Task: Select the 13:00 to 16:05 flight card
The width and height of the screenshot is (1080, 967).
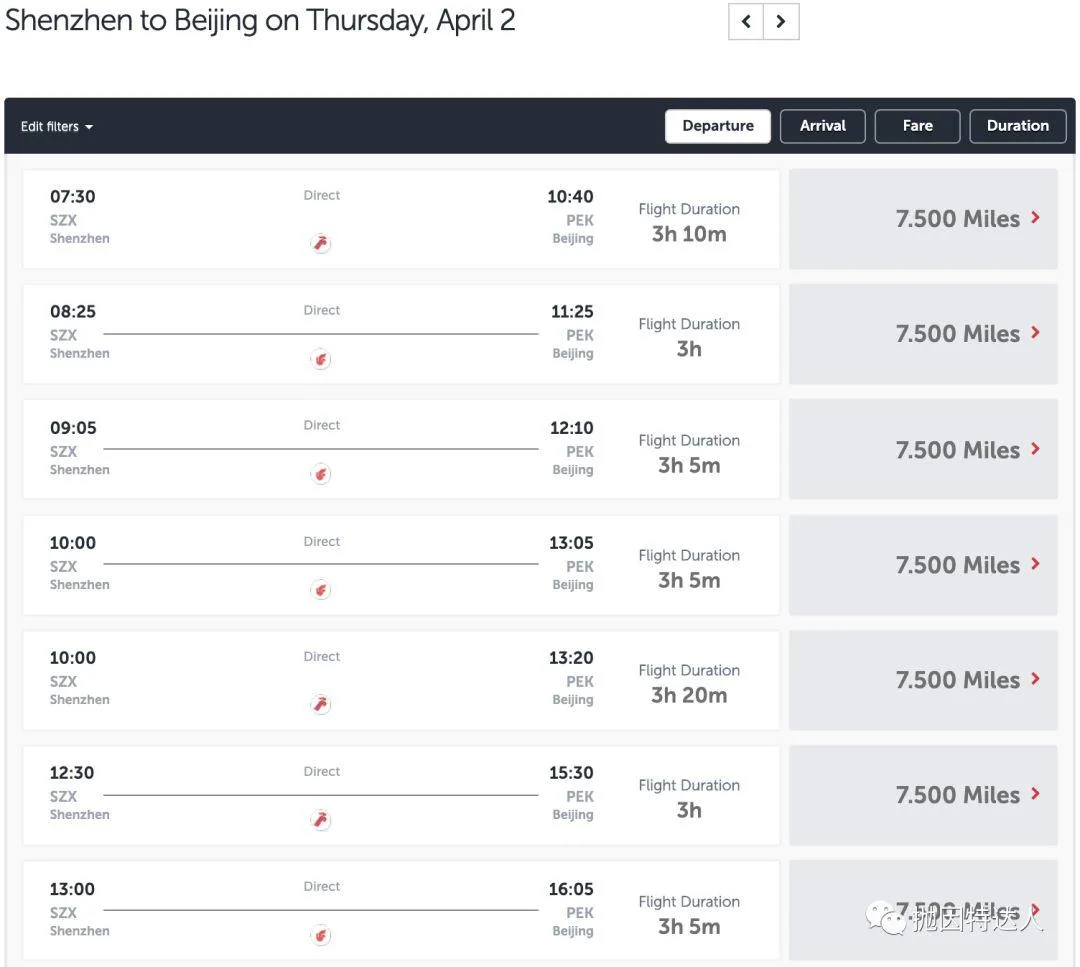Action: tap(400, 910)
